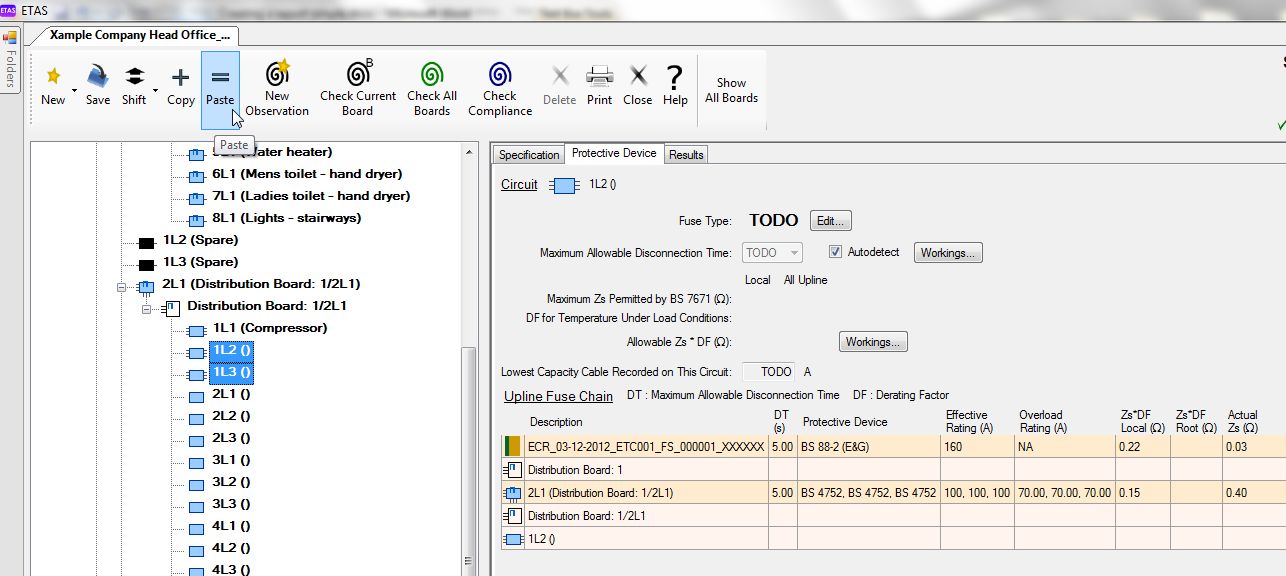
Task: Select the 1L3 (Spare) tree item
Action: 200,262
